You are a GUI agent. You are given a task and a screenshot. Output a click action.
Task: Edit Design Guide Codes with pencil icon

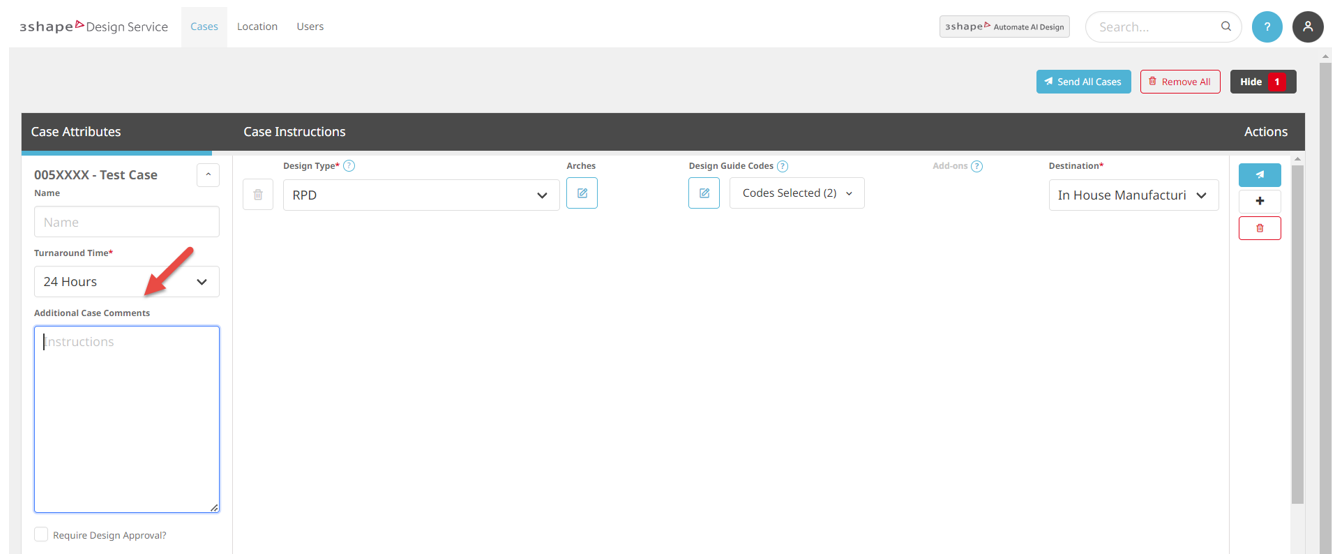click(704, 193)
